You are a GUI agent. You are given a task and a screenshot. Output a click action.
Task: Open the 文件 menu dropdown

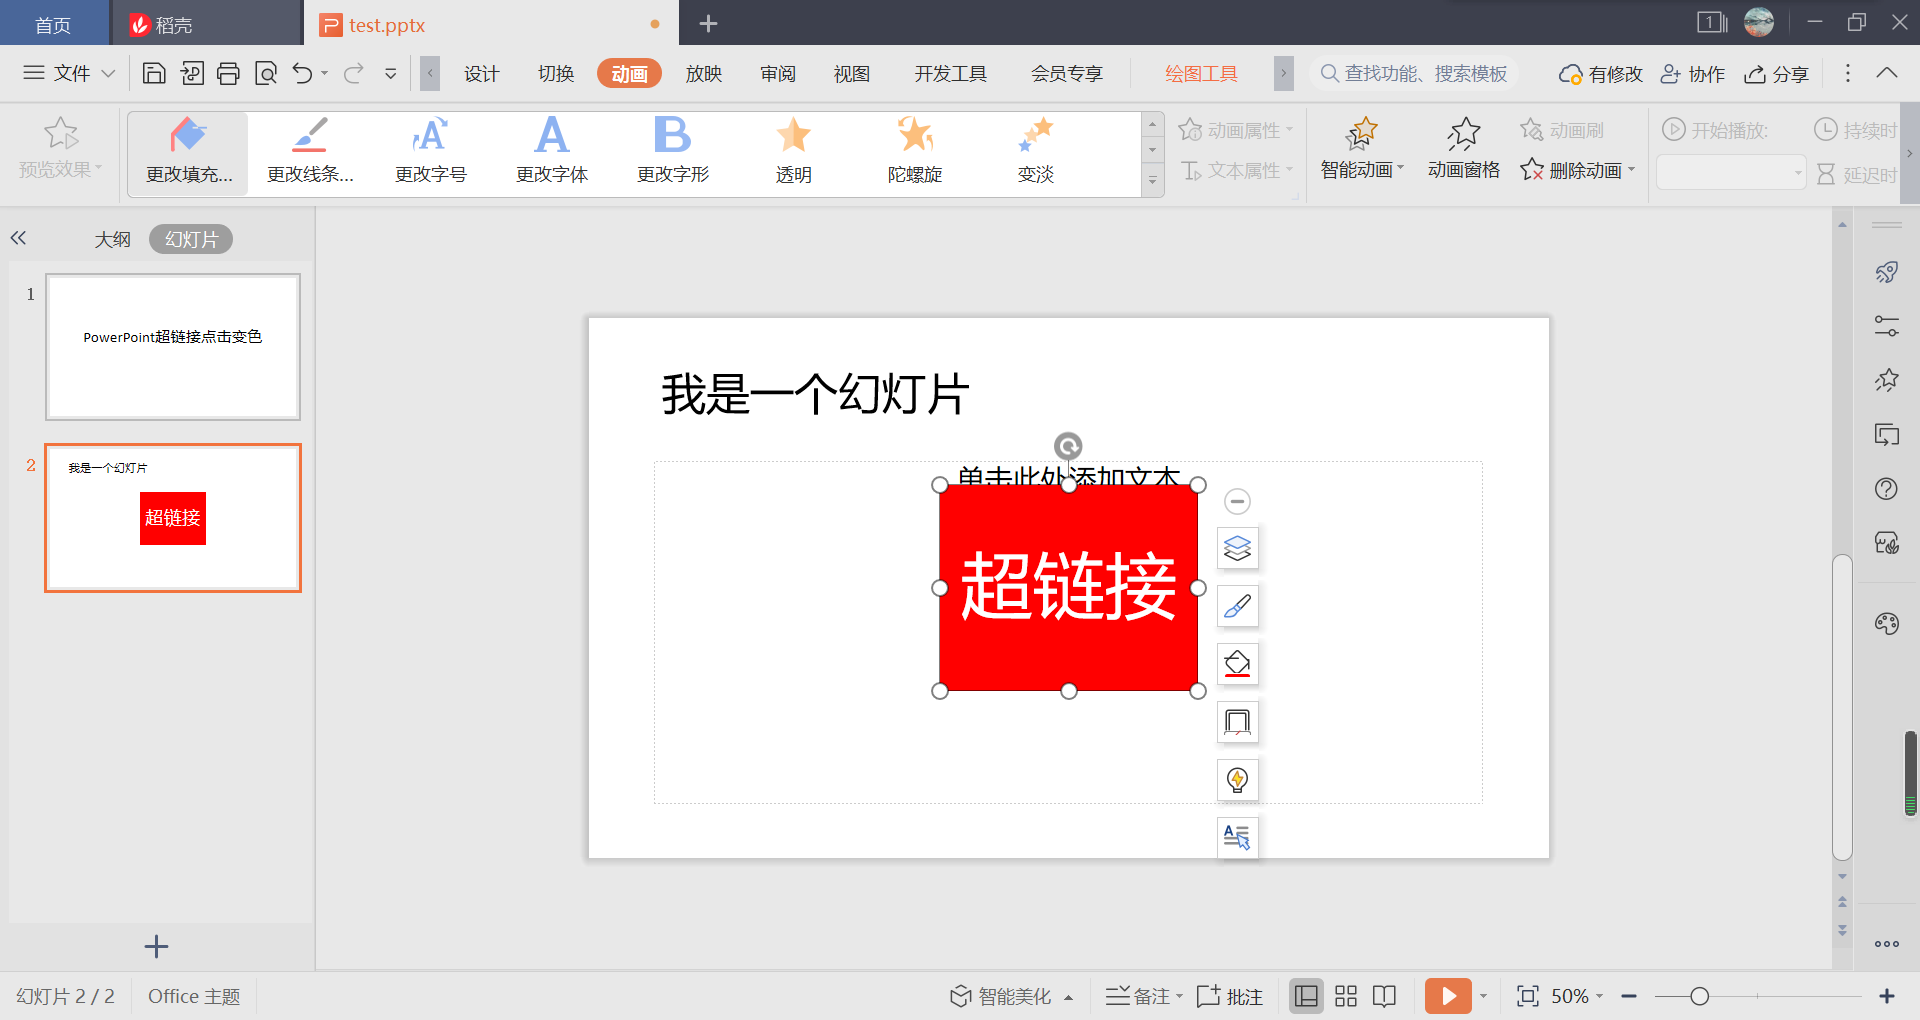coord(70,73)
